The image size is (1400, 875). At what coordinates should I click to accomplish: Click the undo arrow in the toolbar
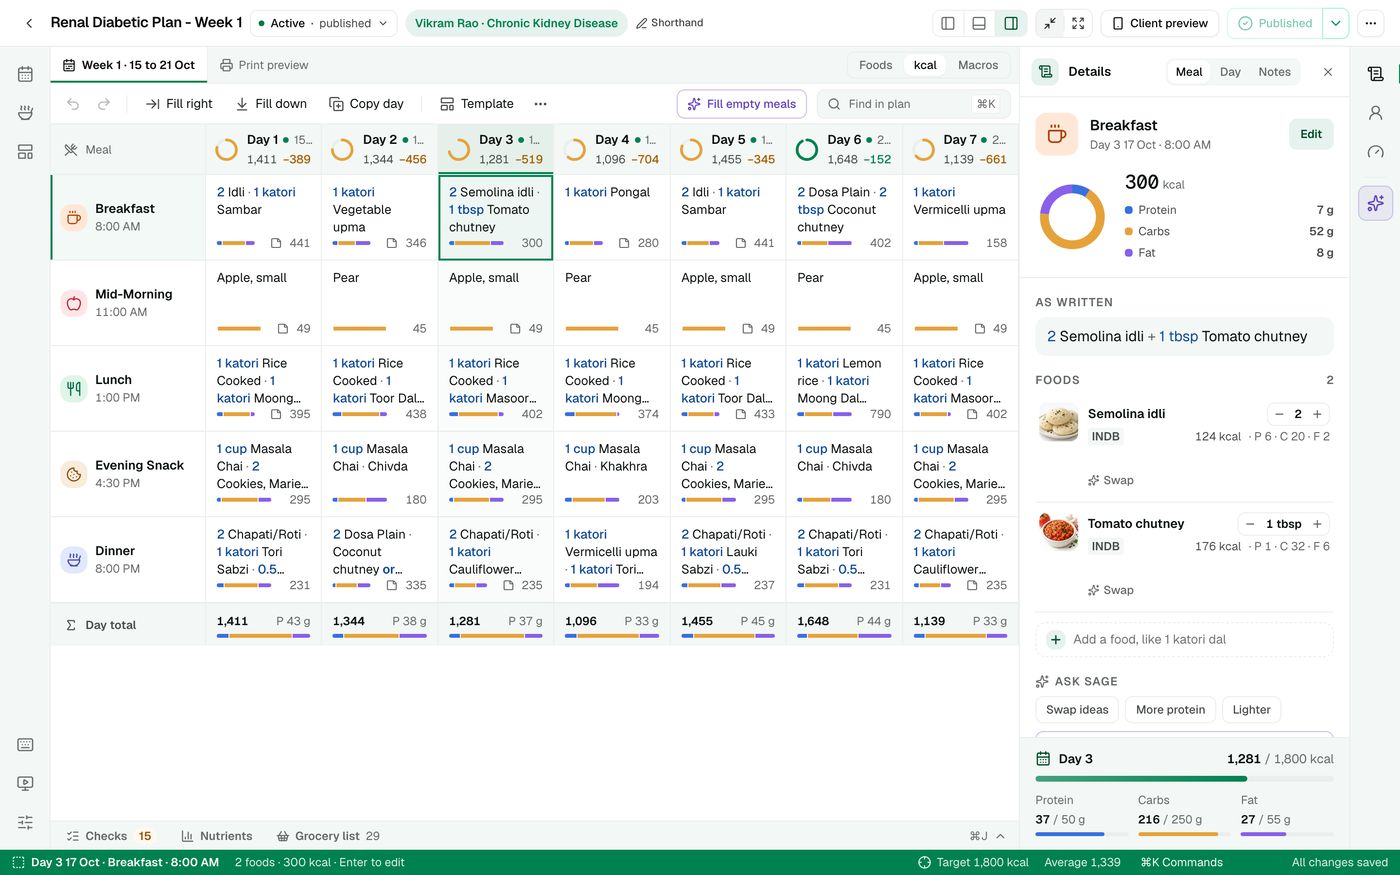(73, 104)
